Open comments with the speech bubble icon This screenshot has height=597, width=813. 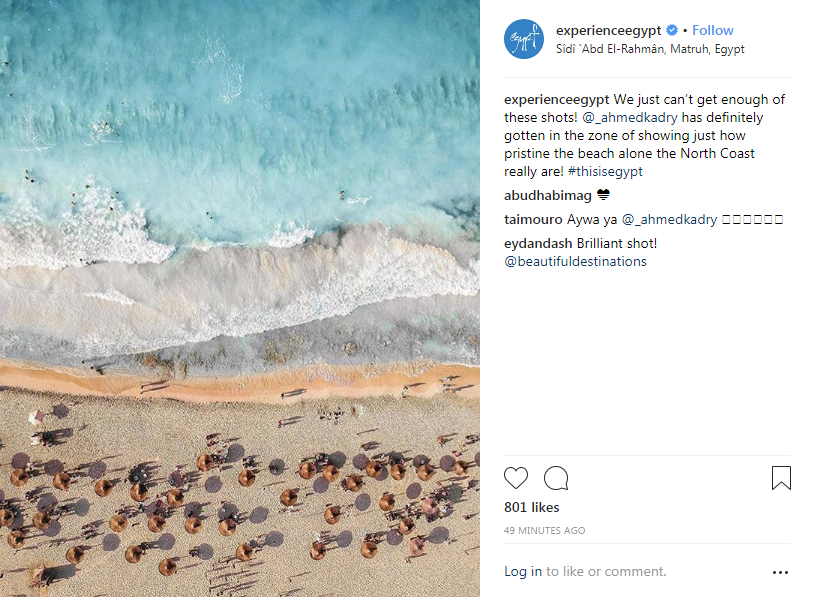556,478
